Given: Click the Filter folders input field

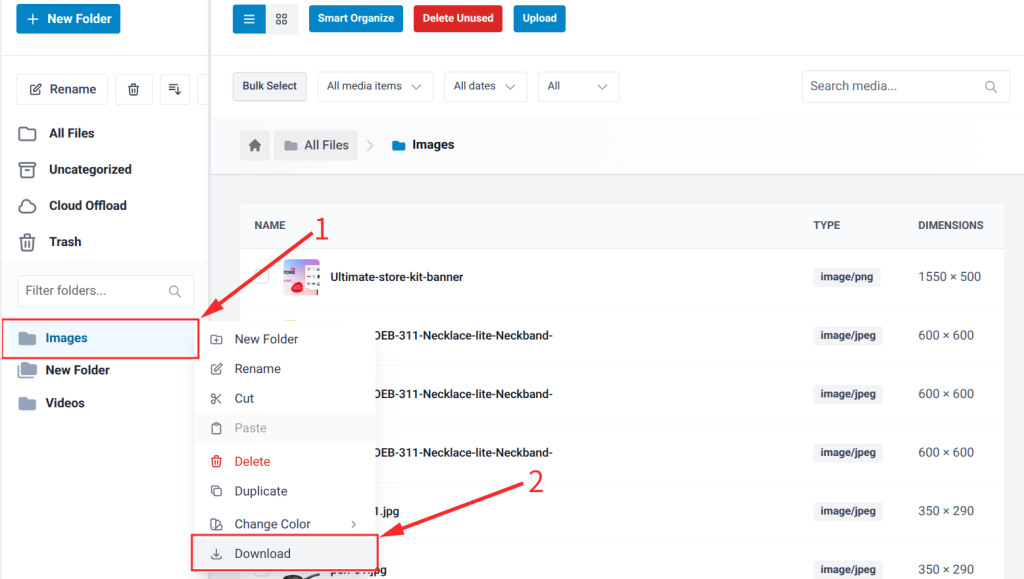Looking at the screenshot, I should click(x=94, y=291).
